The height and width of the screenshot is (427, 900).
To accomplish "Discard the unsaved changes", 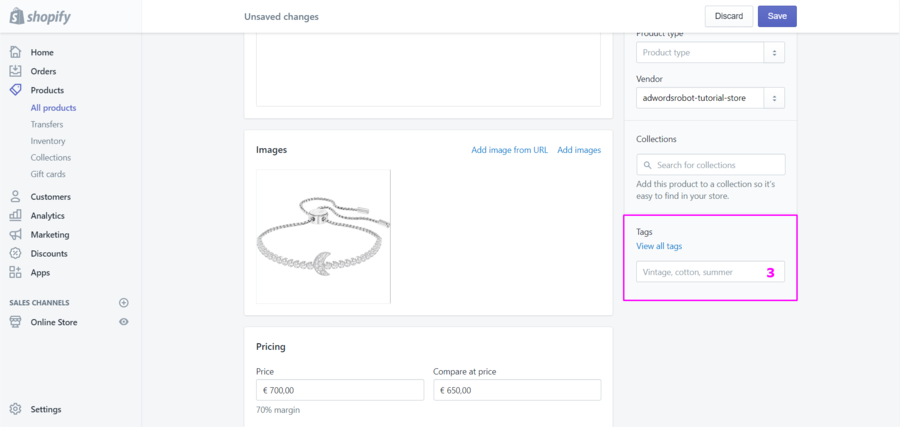I will [x=729, y=16].
